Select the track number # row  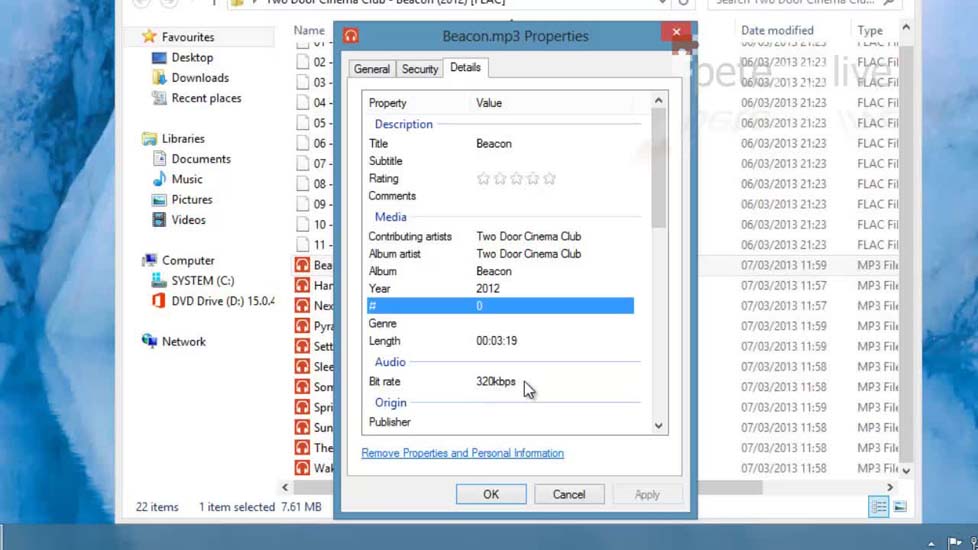(500, 306)
